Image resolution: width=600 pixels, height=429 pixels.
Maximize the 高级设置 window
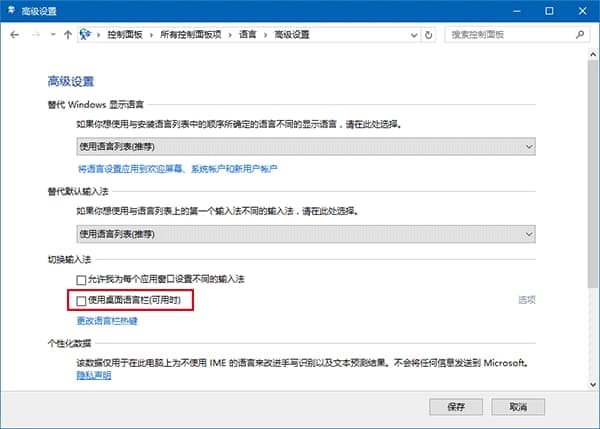click(549, 11)
